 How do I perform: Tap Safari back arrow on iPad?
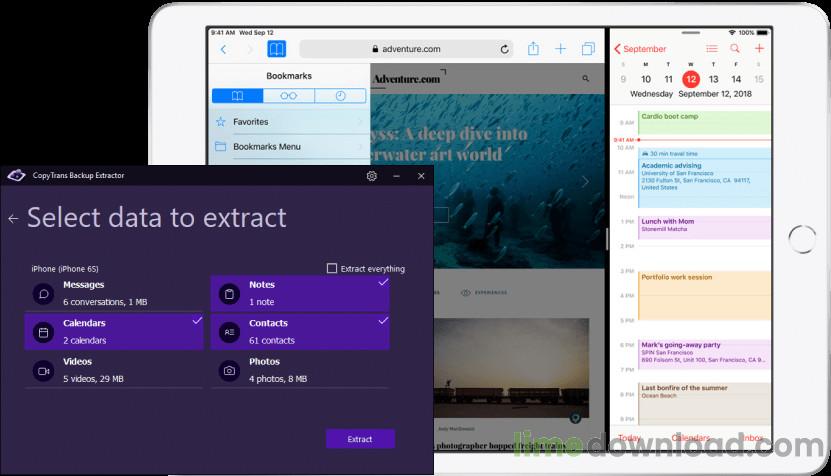(223, 49)
